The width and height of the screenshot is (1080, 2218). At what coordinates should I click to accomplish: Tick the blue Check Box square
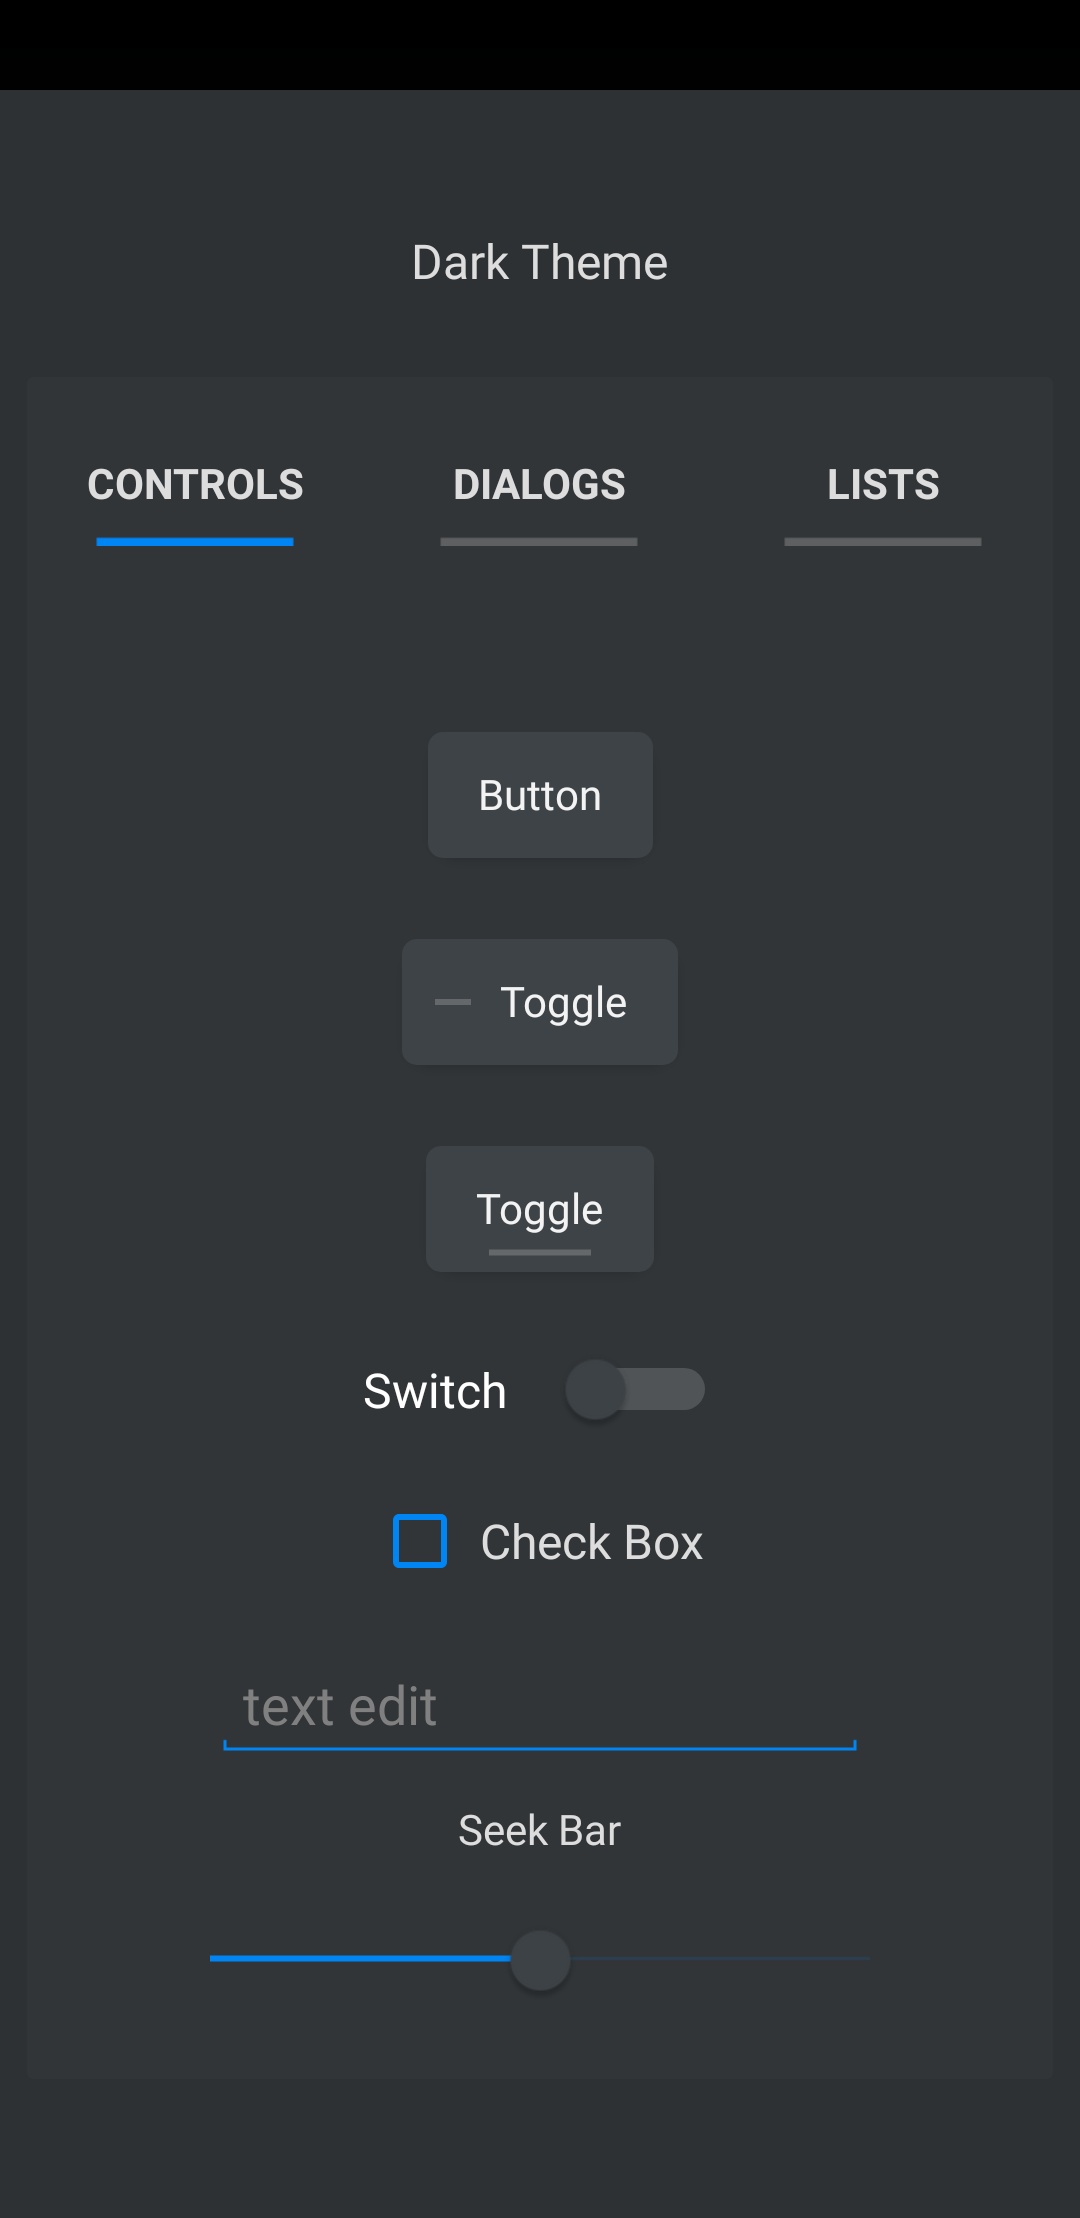(420, 1541)
